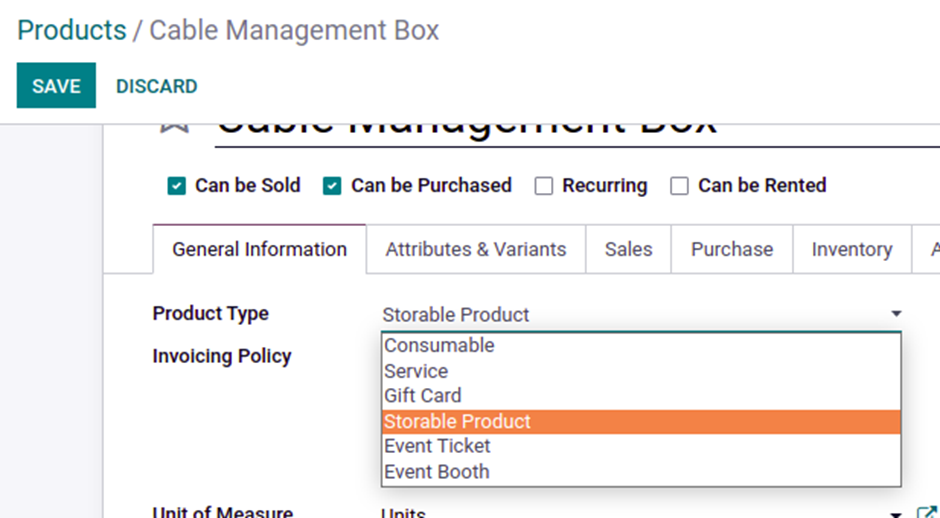
Task: Switch to the Attributes & Variants tab
Action: (x=476, y=250)
